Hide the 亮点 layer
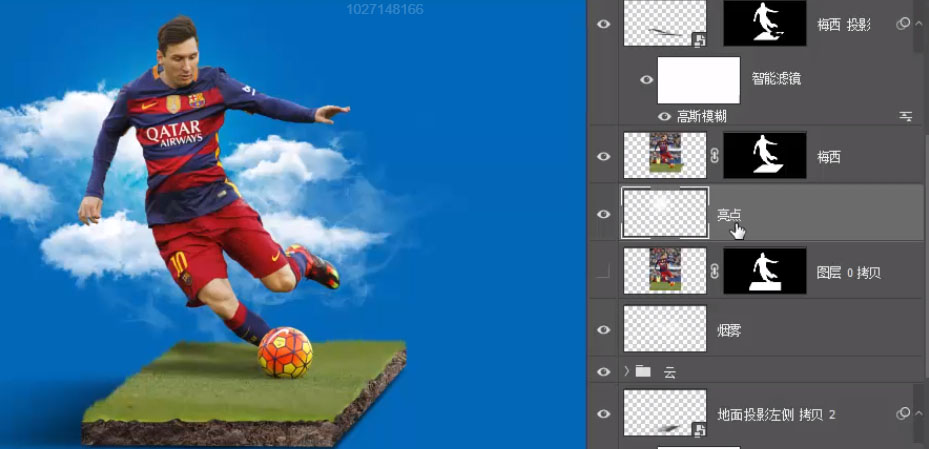This screenshot has width=929, height=449. pos(603,214)
